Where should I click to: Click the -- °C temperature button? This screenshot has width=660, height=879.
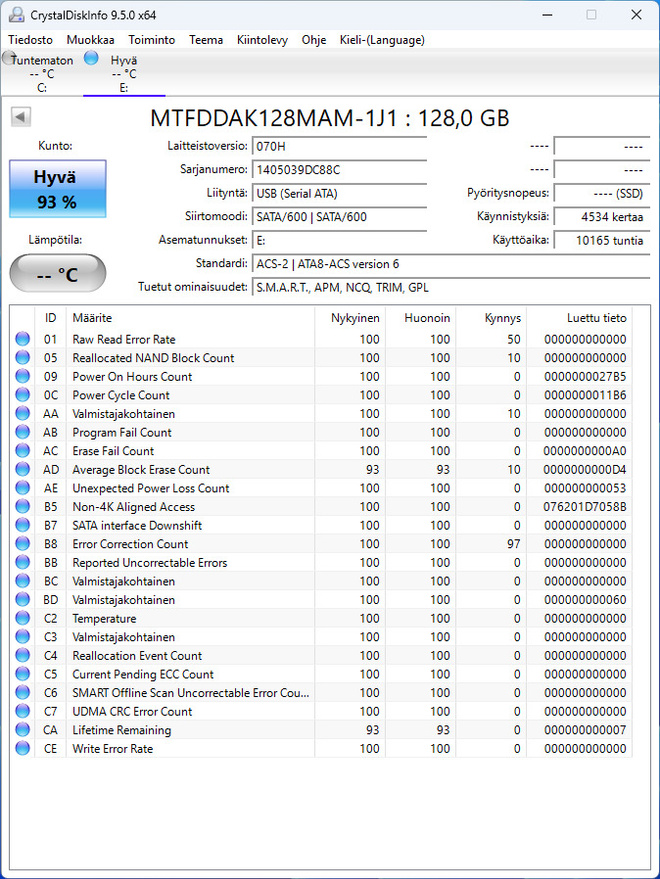(x=58, y=274)
